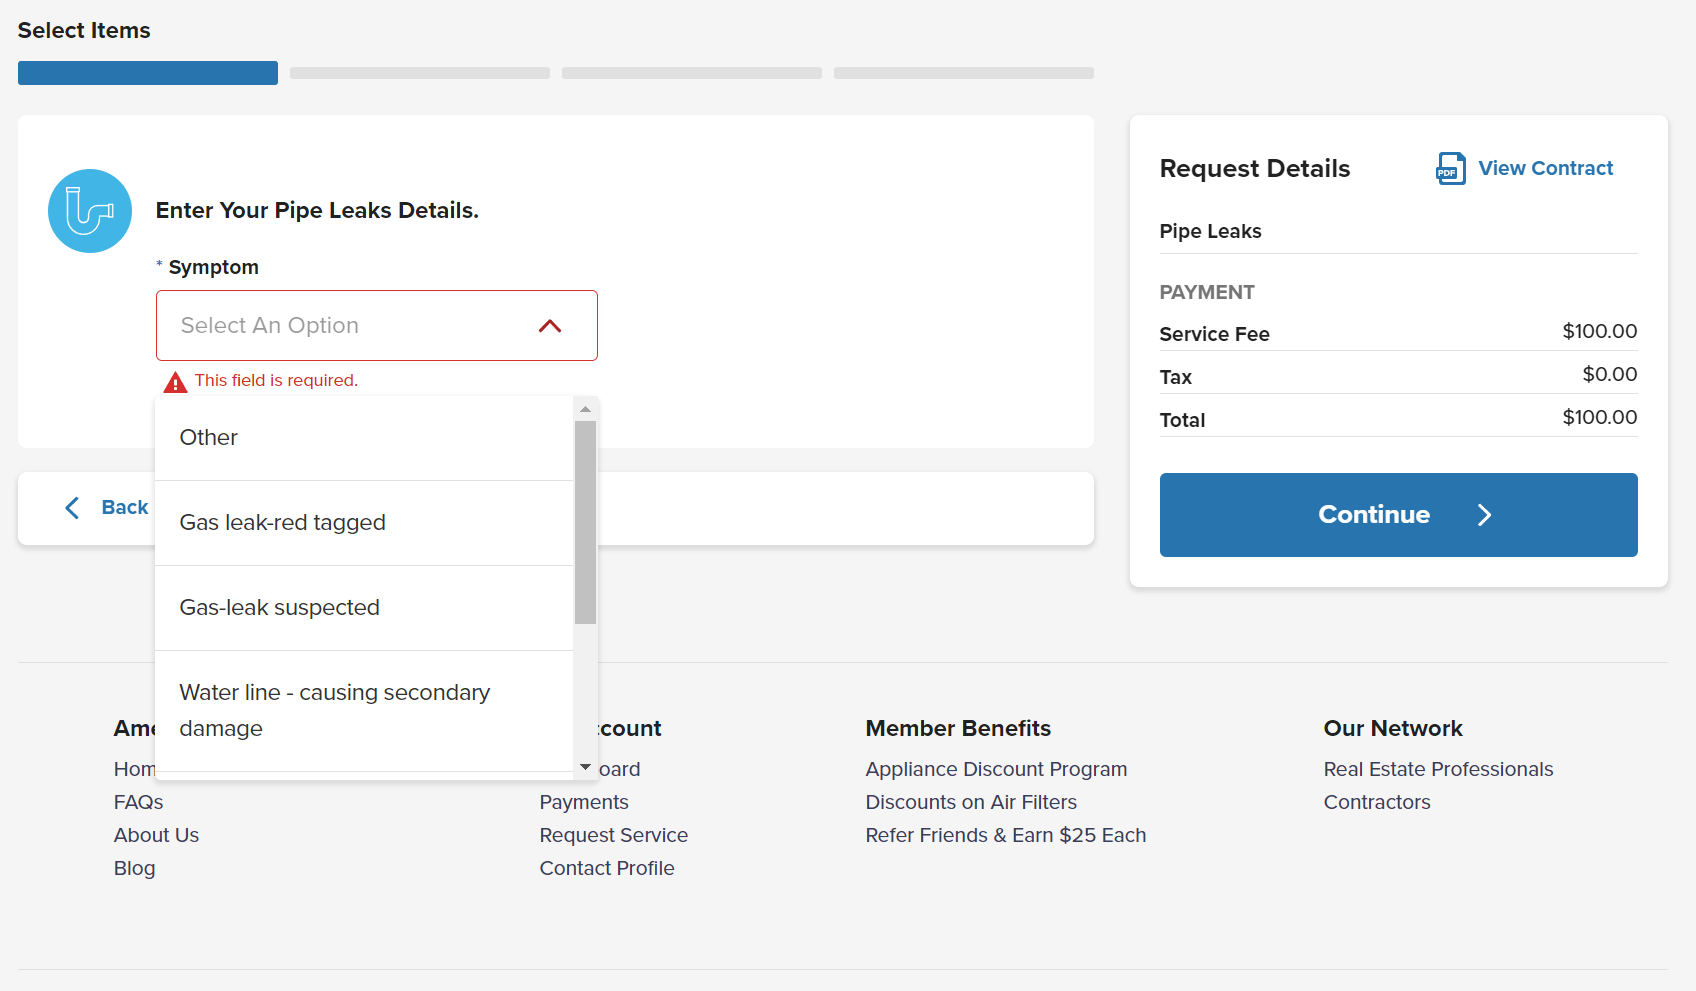
Task: Collapse the Symptom dropdown using the red chevron
Action: coord(550,326)
